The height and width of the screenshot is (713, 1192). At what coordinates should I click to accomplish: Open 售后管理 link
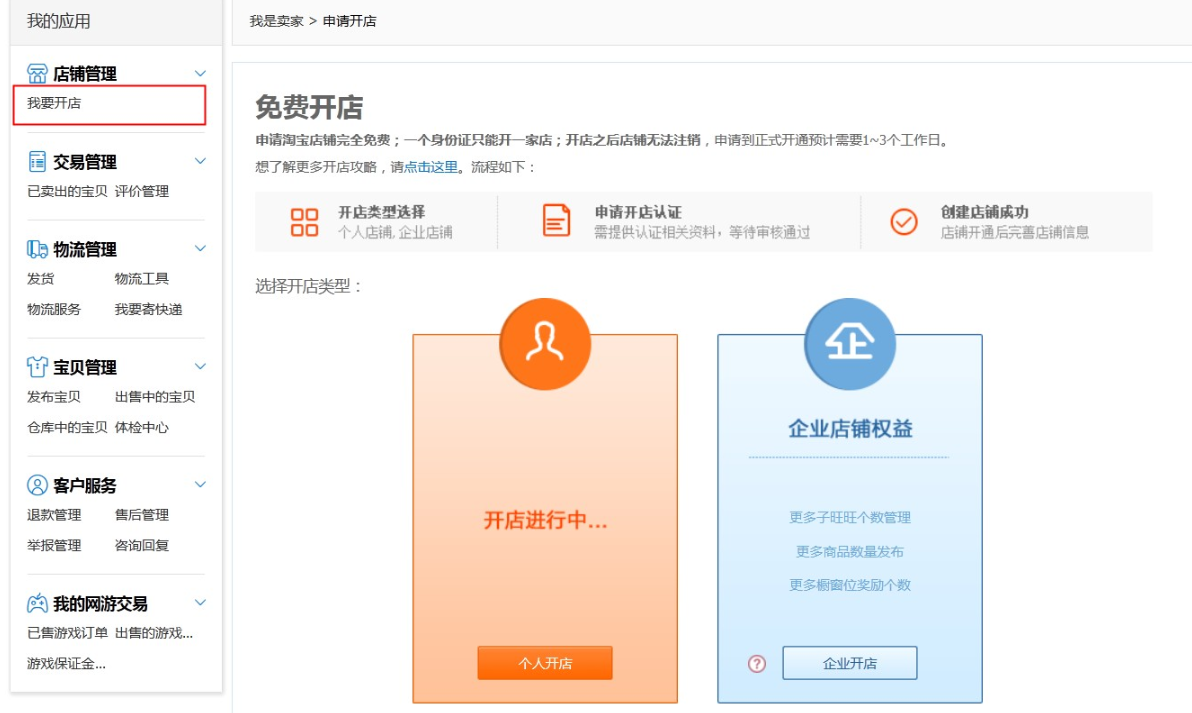click(142, 515)
